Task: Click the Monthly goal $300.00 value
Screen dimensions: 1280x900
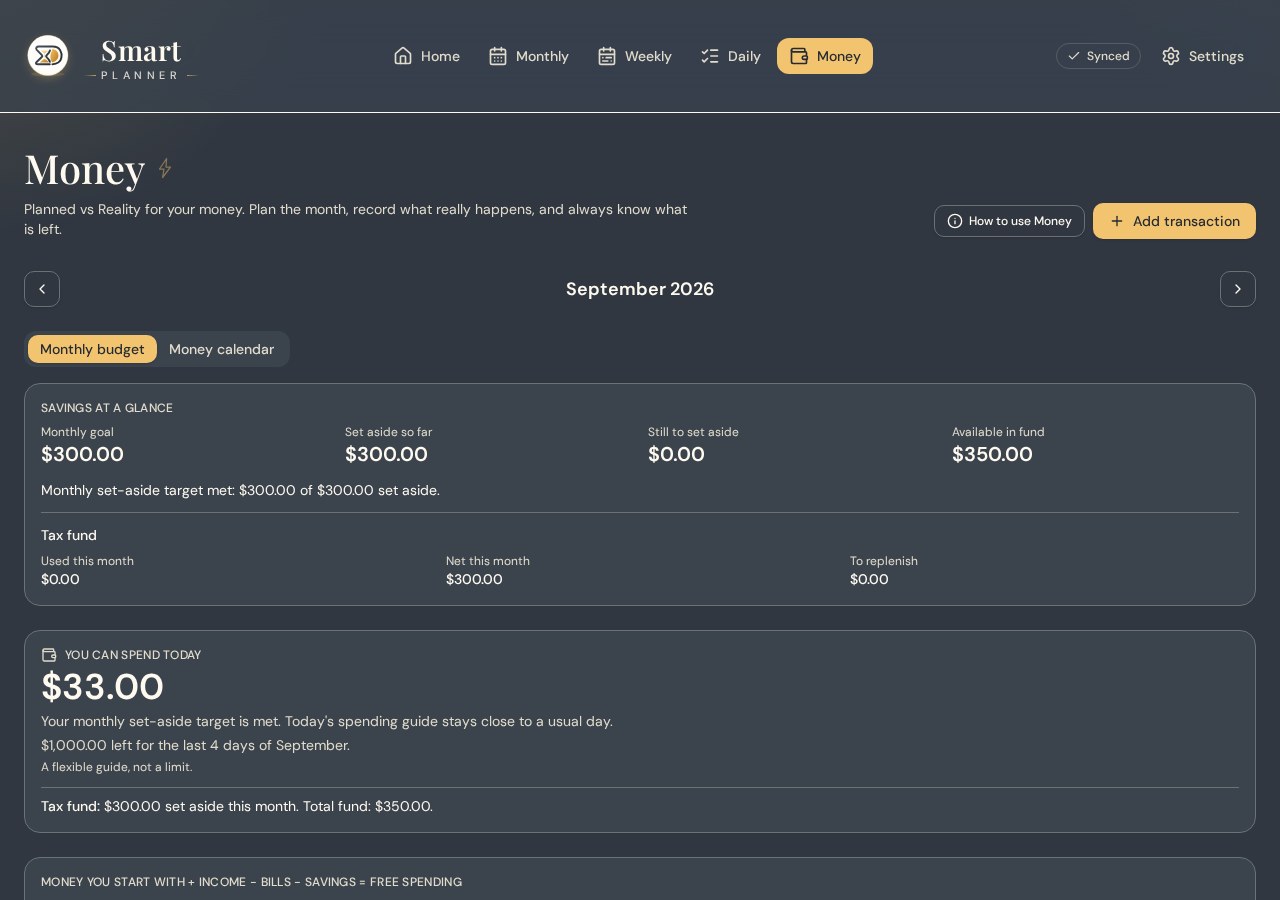Action: (x=82, y=454)
